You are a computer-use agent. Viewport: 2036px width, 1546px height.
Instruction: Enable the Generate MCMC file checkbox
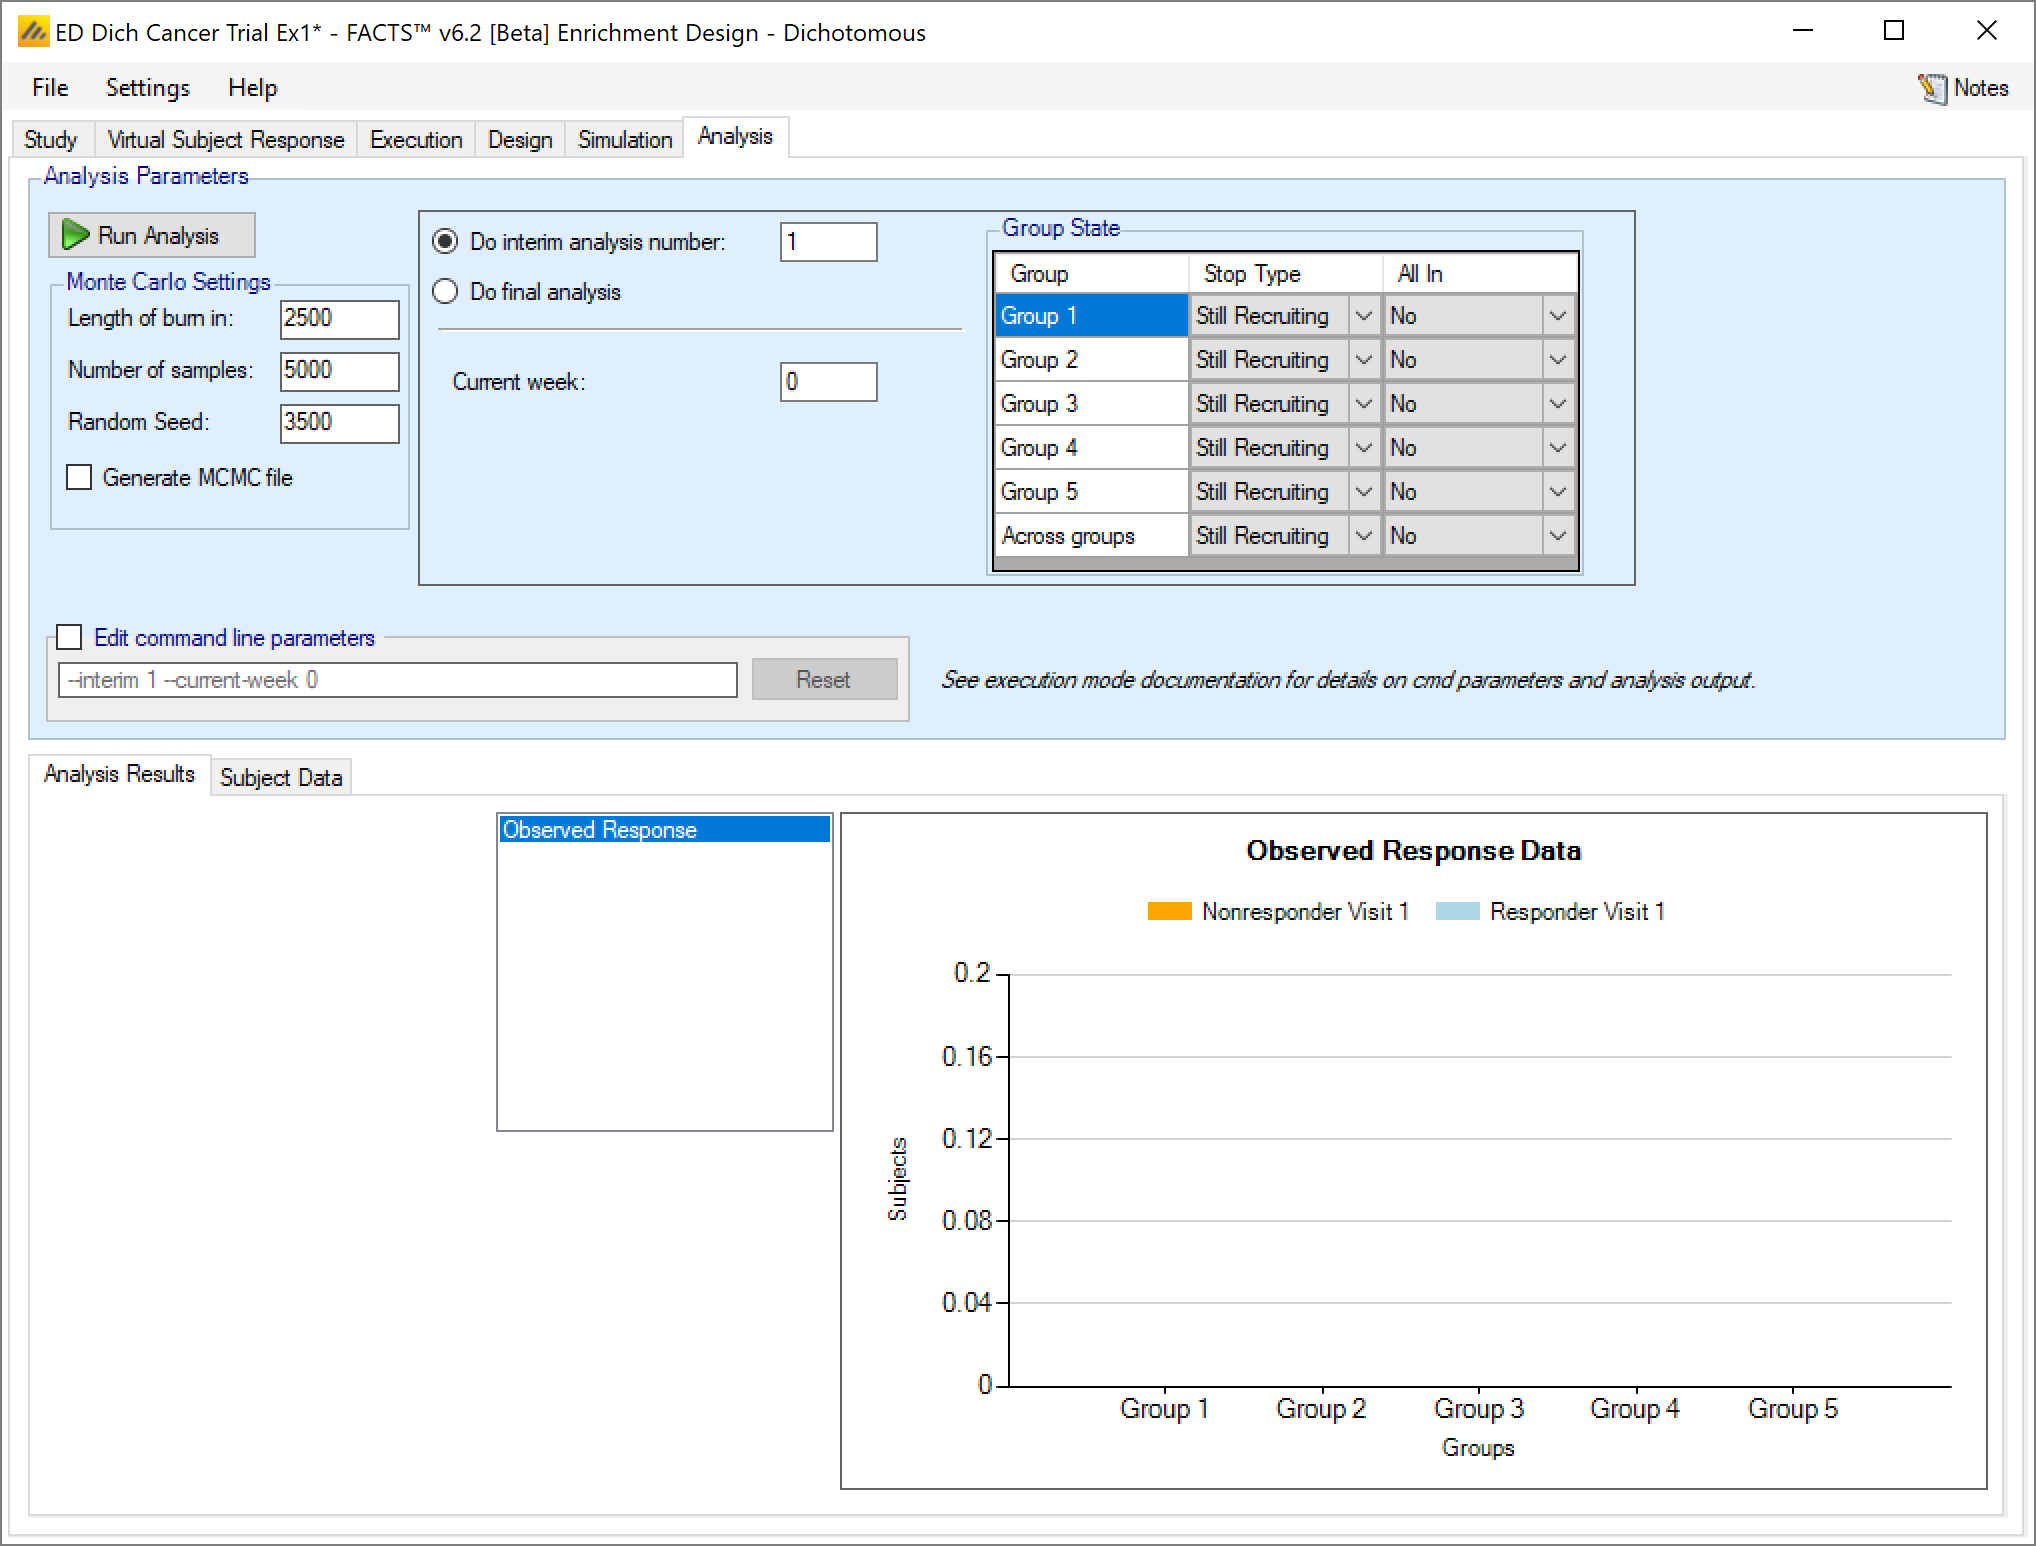79,477
